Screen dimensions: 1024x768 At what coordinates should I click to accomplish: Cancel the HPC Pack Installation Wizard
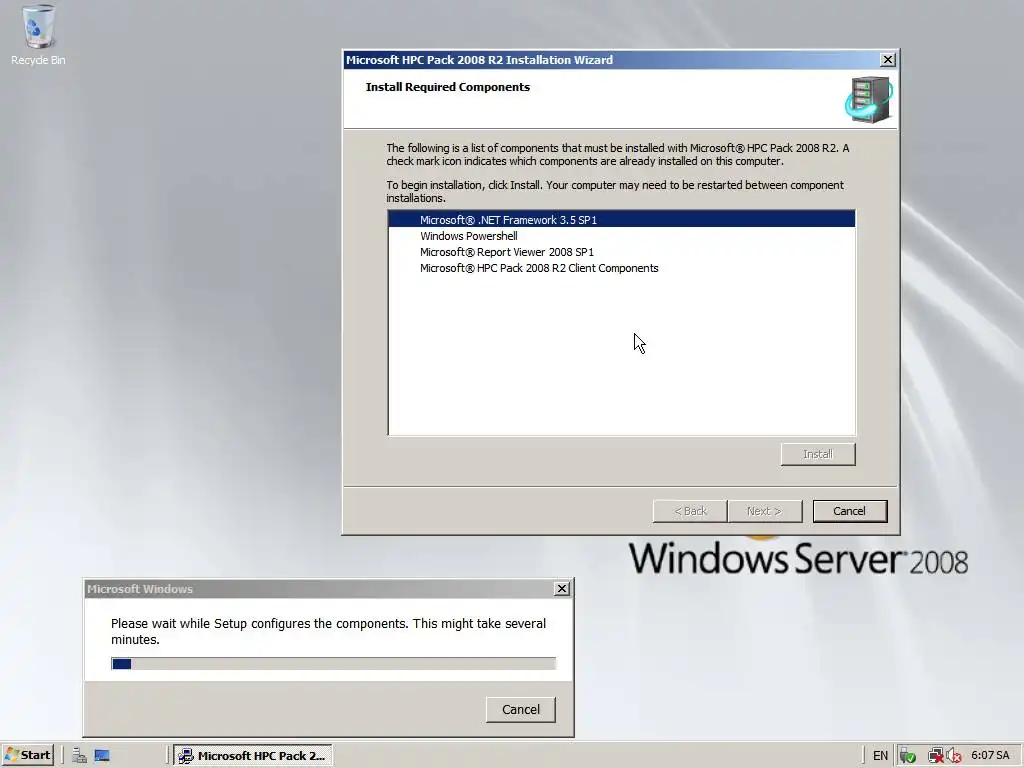coord(850,511)
